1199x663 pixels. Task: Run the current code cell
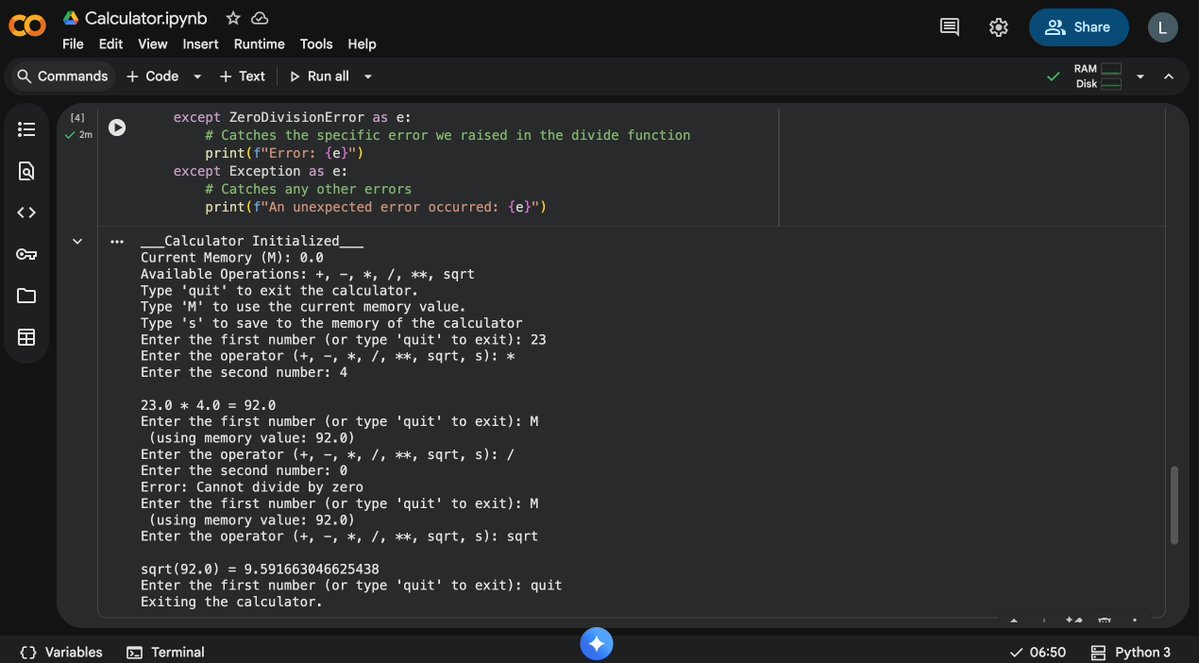[x=117, y=126]
